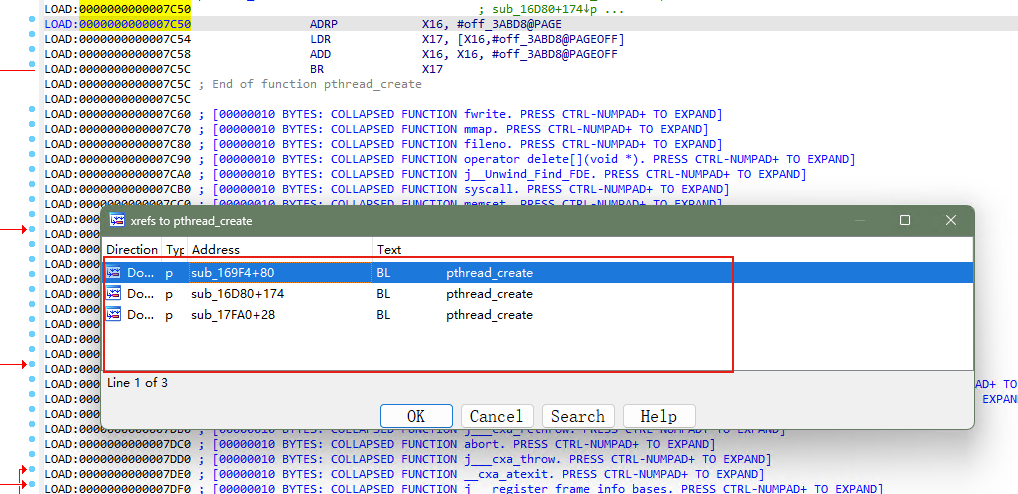The width and height of the screenshot is (1018, 494).
Task: Click the xrefs dialog title bar icon
Action: pyautogui.click(x=117, y=221)
